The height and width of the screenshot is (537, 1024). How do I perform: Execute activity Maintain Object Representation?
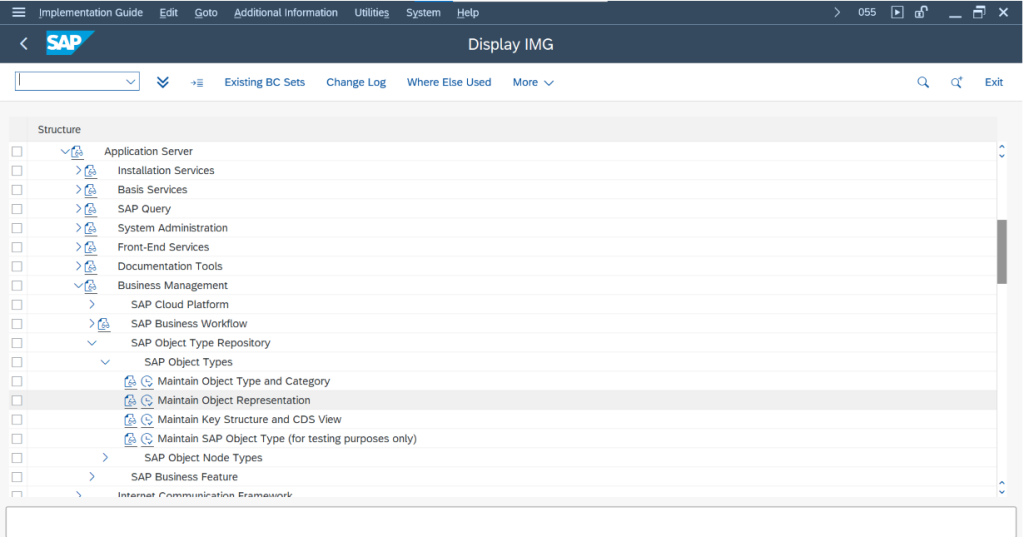click(x=147, y=400)
